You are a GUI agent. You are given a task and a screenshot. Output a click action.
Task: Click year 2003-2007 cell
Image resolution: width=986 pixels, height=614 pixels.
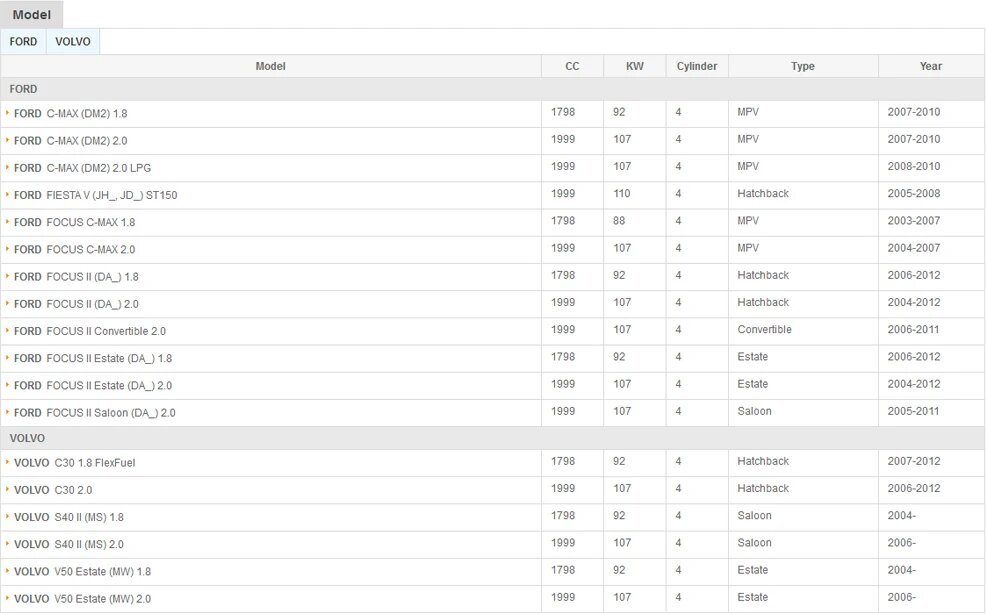pyautogui.click(x=914, y=221)
